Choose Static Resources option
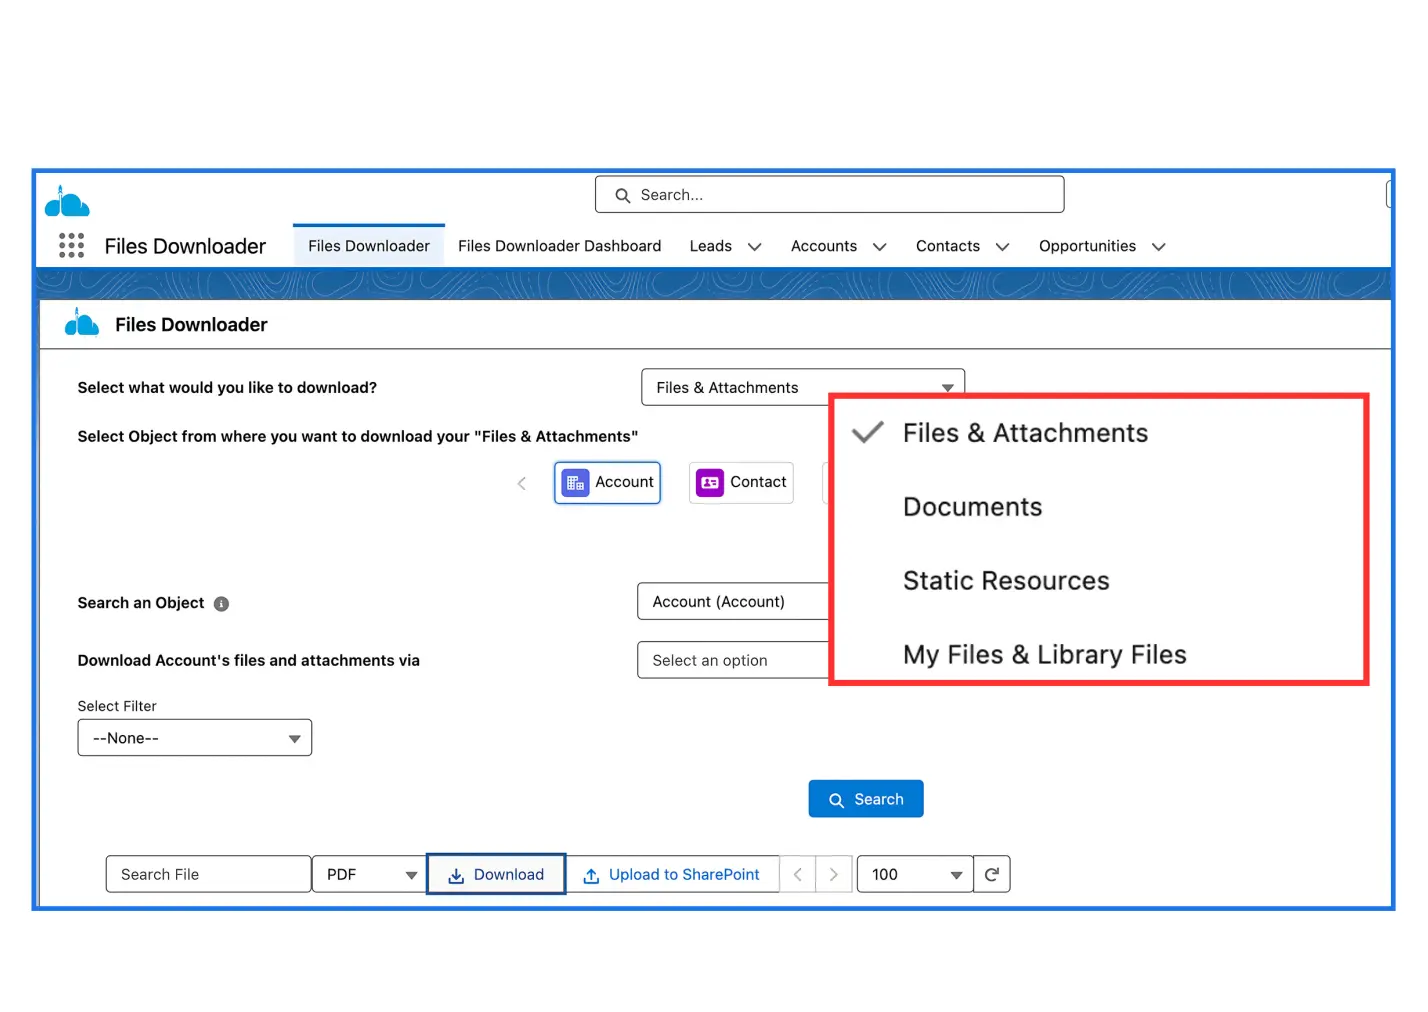The height and width of the screenshot is (1012, 1428). point(1005,581)
